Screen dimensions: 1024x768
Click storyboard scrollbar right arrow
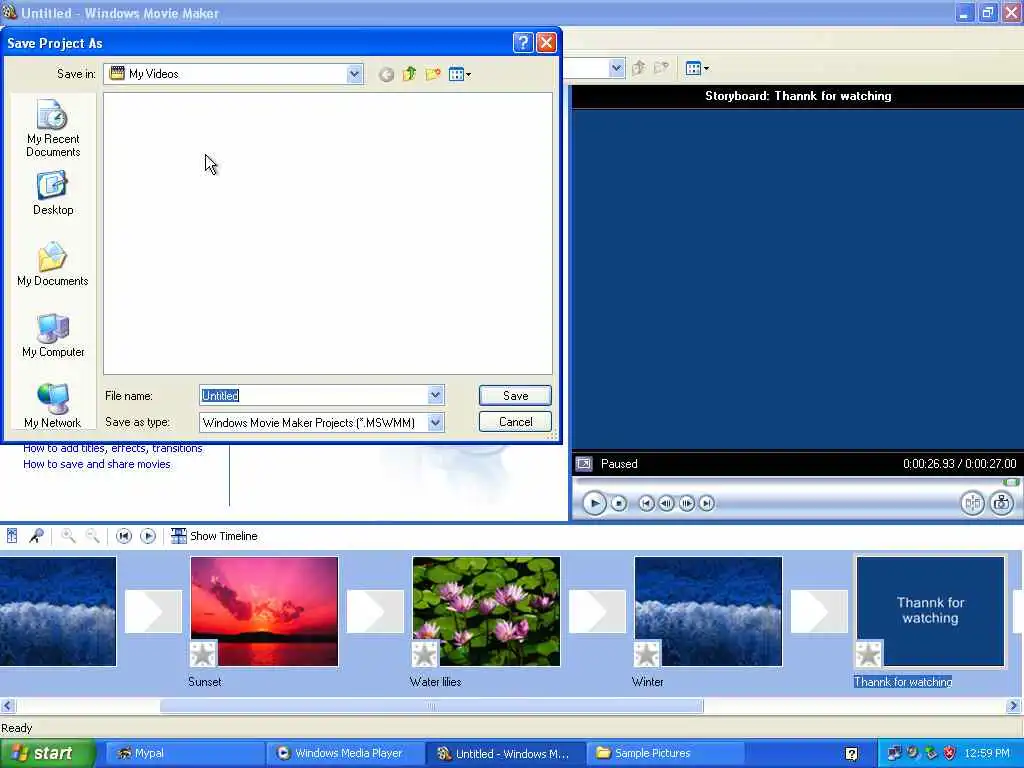click(1014, 706)
